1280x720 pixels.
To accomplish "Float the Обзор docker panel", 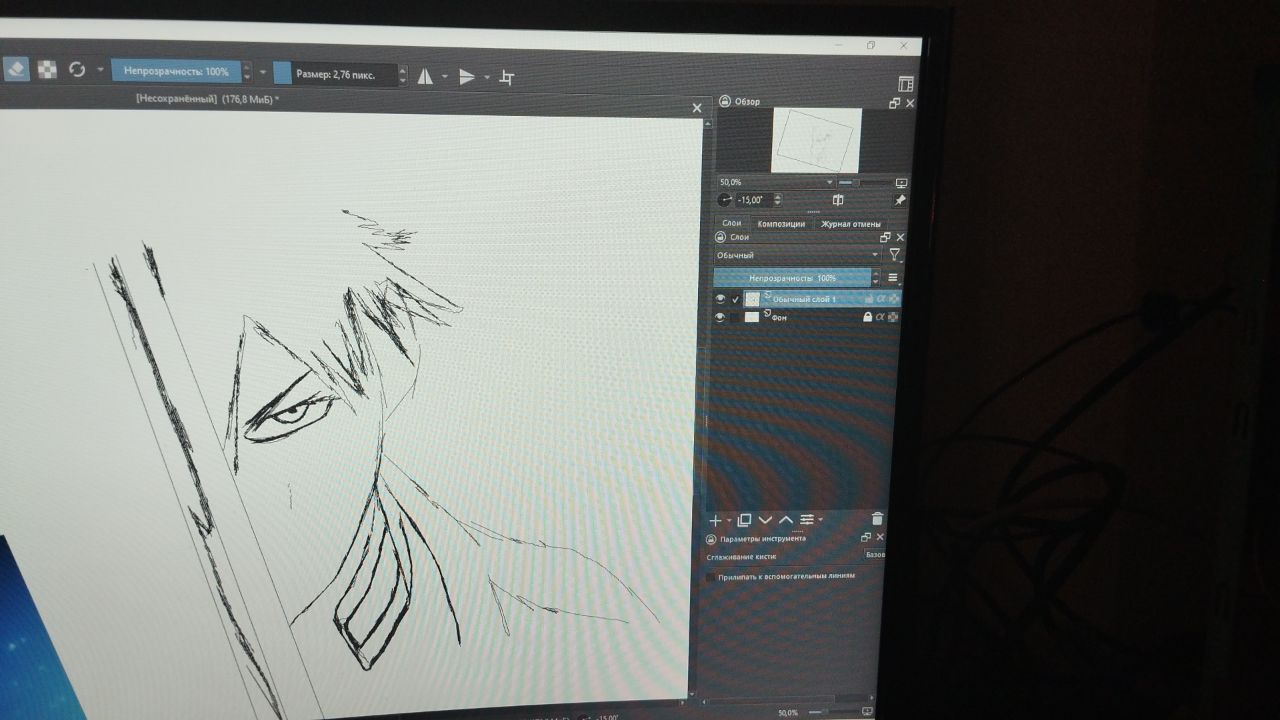I will [894, 103].
